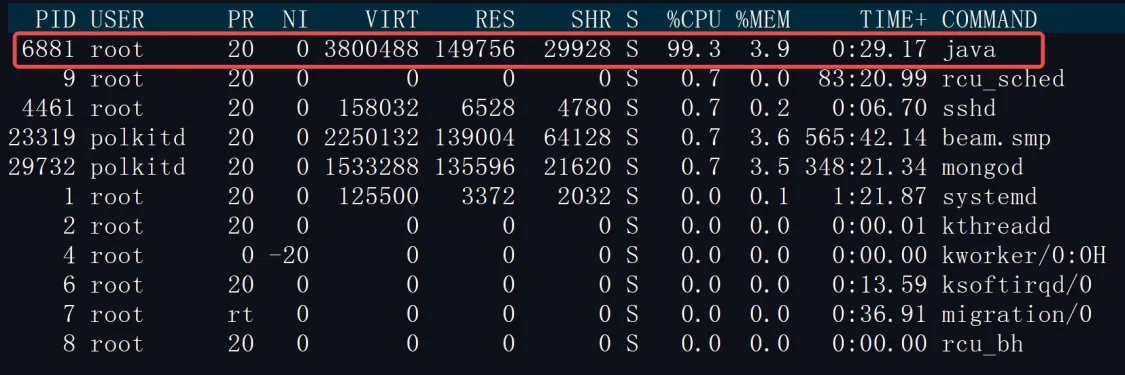Click the VIRT column header
The height and width of the screenshot is (375, 1125).
pos(392,19)
